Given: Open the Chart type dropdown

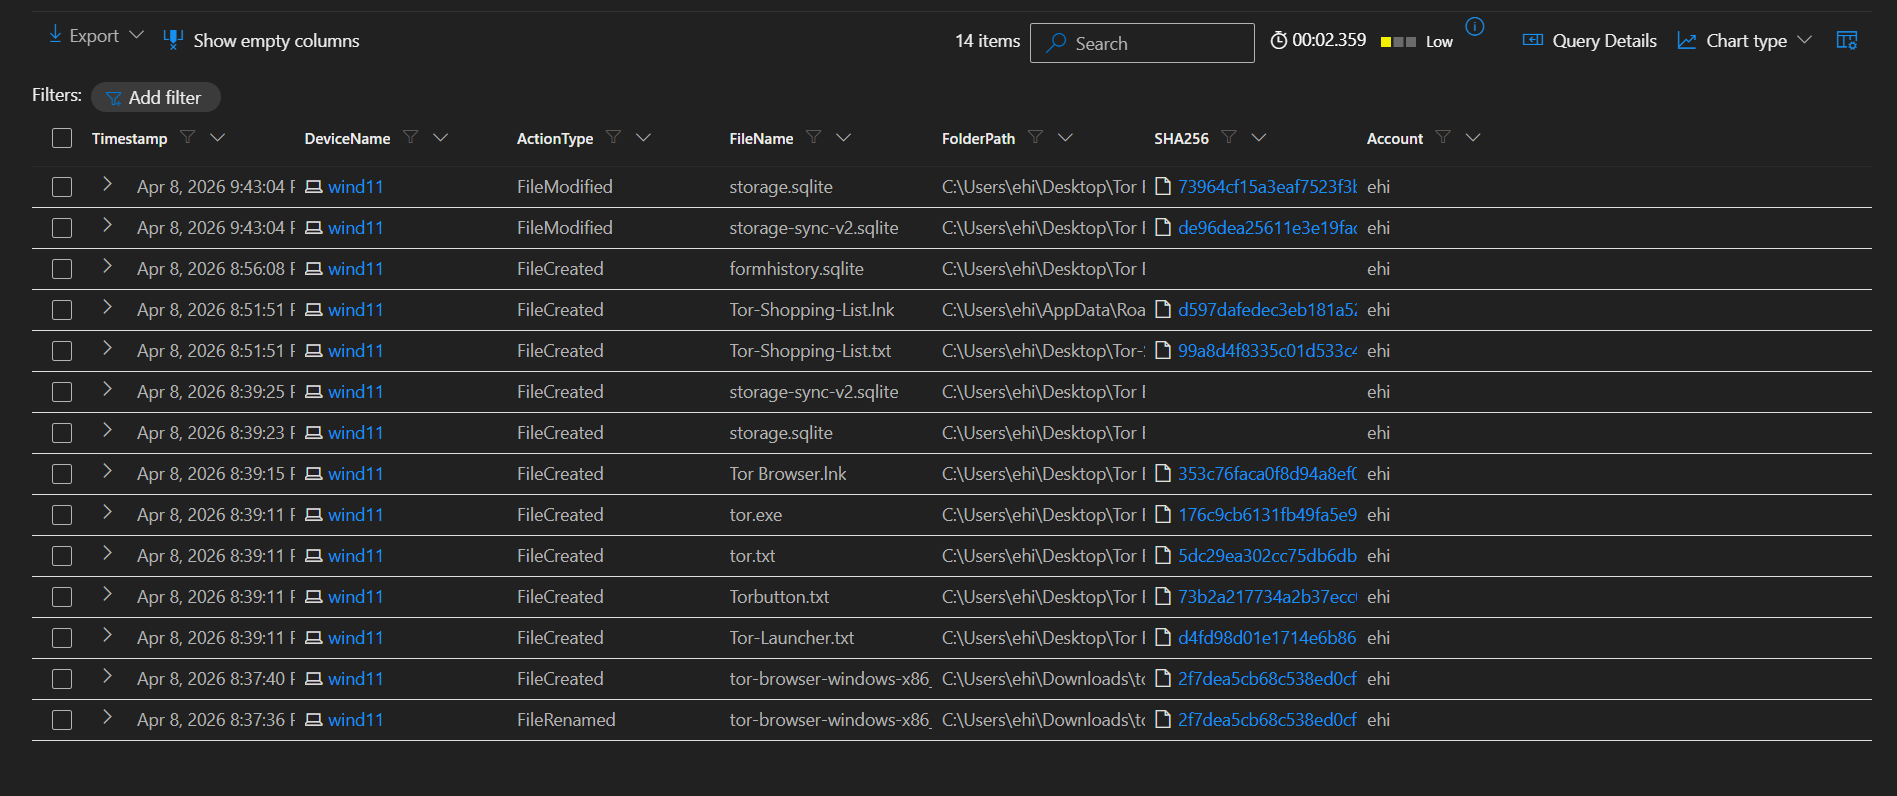Looking at the screenshot, I should [1745, 41].
